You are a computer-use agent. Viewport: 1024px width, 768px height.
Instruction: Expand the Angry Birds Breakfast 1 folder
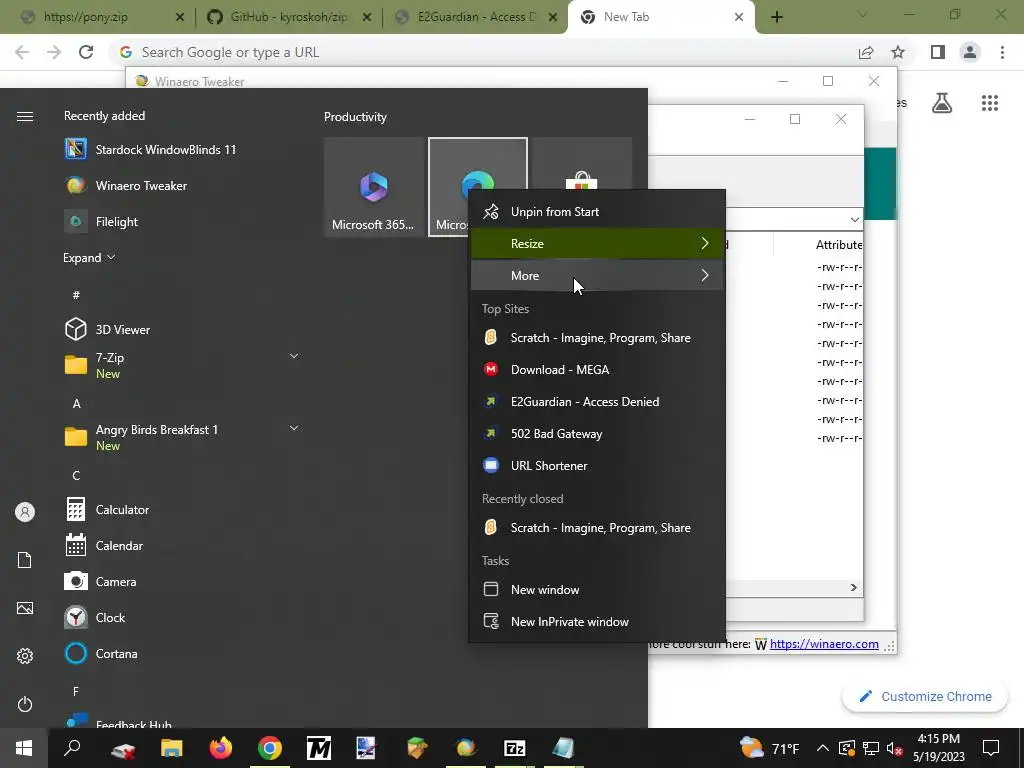point(294,428)
